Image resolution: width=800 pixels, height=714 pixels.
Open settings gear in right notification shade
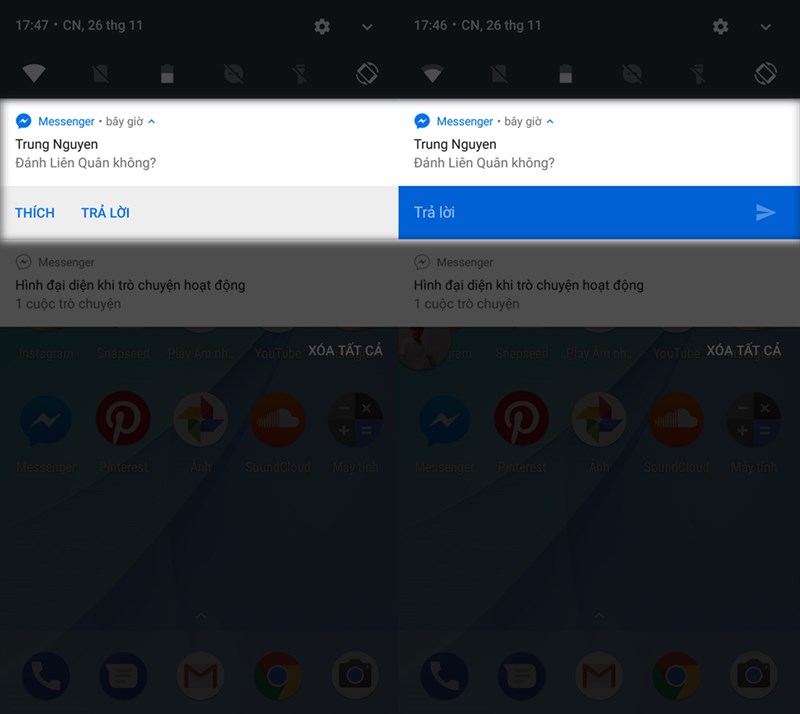click(x=720, y=26)
